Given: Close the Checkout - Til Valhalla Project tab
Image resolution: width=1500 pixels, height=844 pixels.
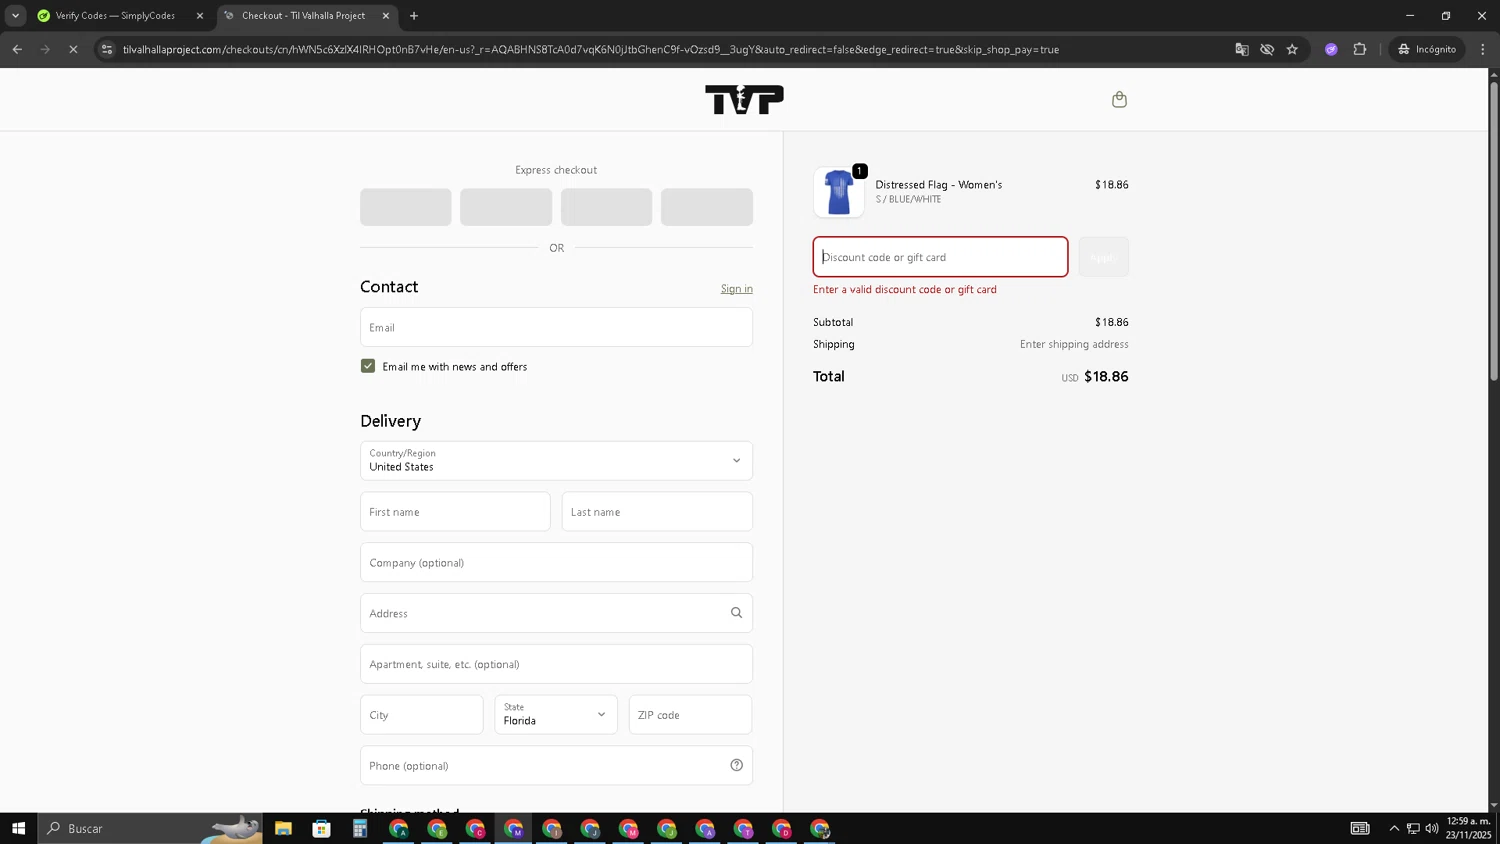Looking at the screenshot, I should pos(386,16).
